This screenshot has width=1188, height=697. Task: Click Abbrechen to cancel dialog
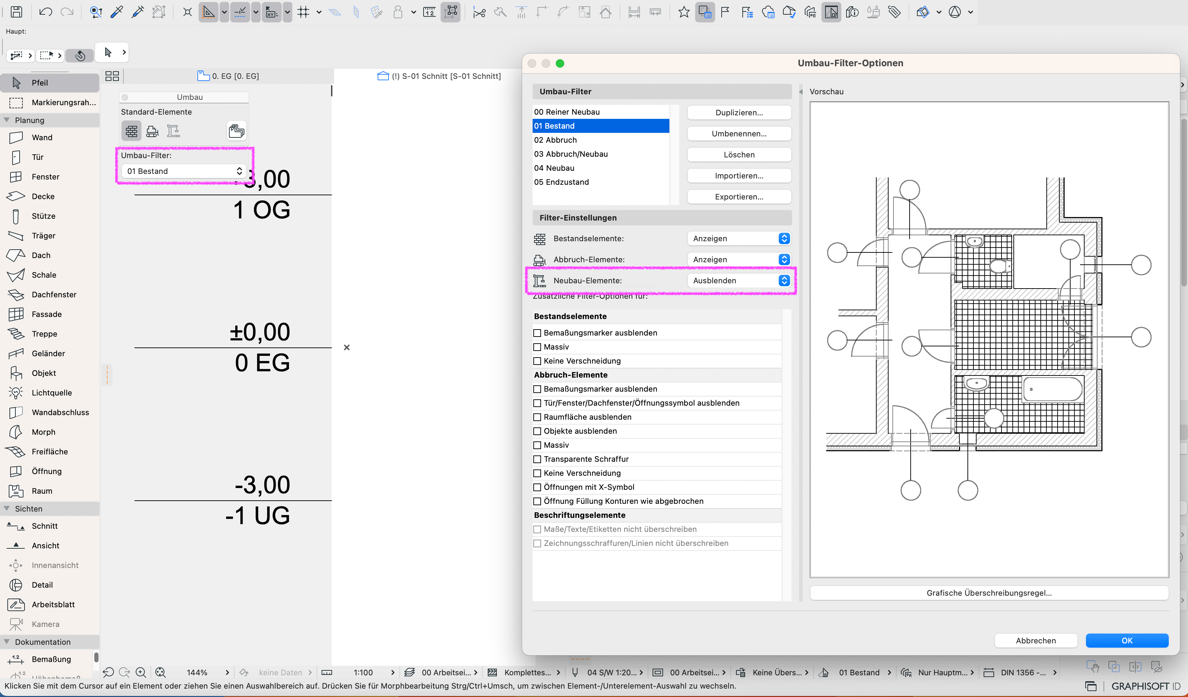[1036, 641]
